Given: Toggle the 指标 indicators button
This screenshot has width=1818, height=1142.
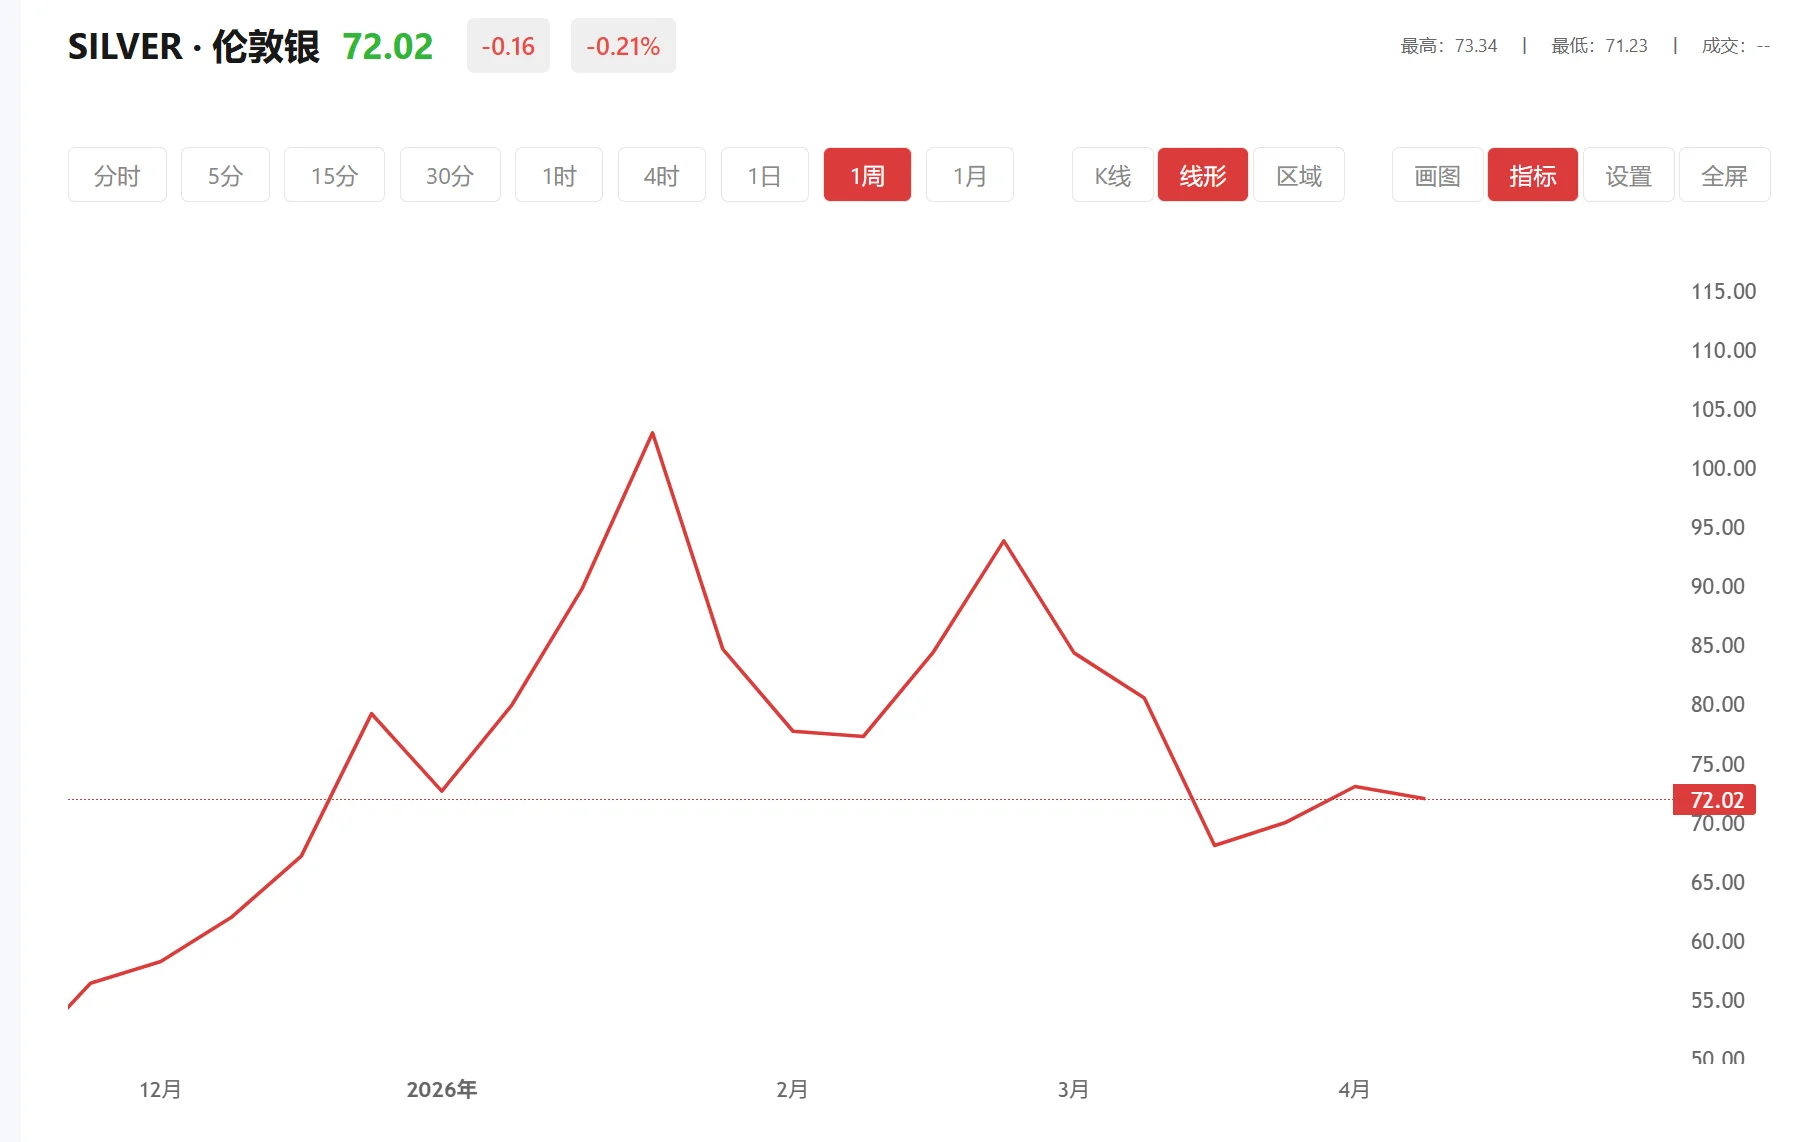Looking at the screenshot, I should pyautogui.click(x=1532, y=175).
